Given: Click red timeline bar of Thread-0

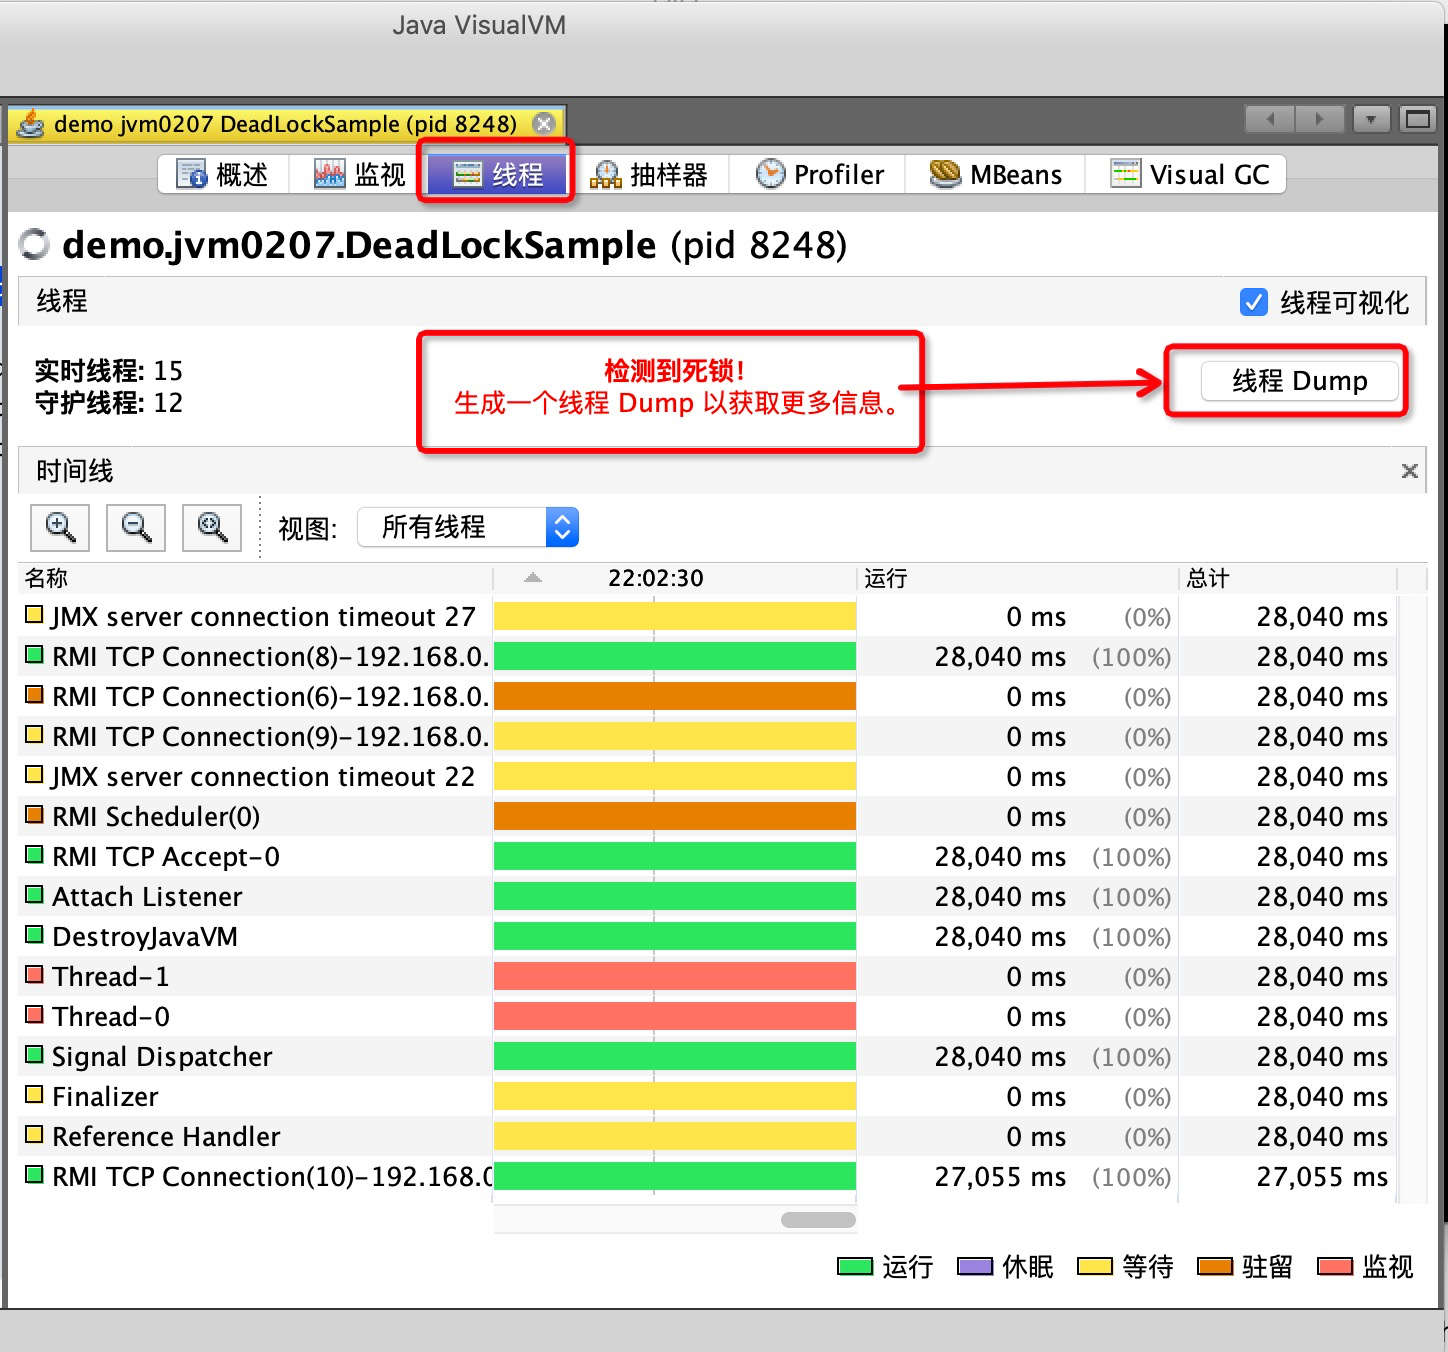Looking at the screenshot, I should pos(674,1017).
